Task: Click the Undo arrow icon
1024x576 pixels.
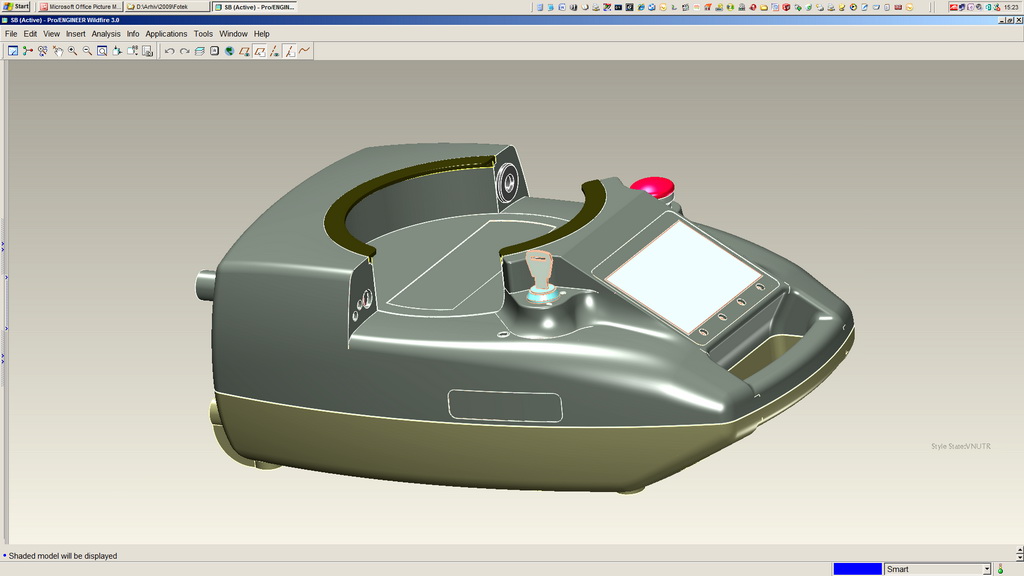Action: click(x=169, y=51)
